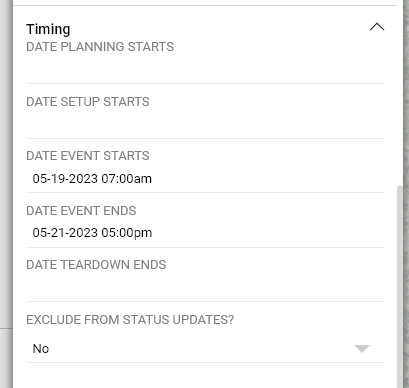Screen dimensions: 409x388
Task: Select the Date Event Ends label
Action: pyautogui.click(x=81, y=211)
